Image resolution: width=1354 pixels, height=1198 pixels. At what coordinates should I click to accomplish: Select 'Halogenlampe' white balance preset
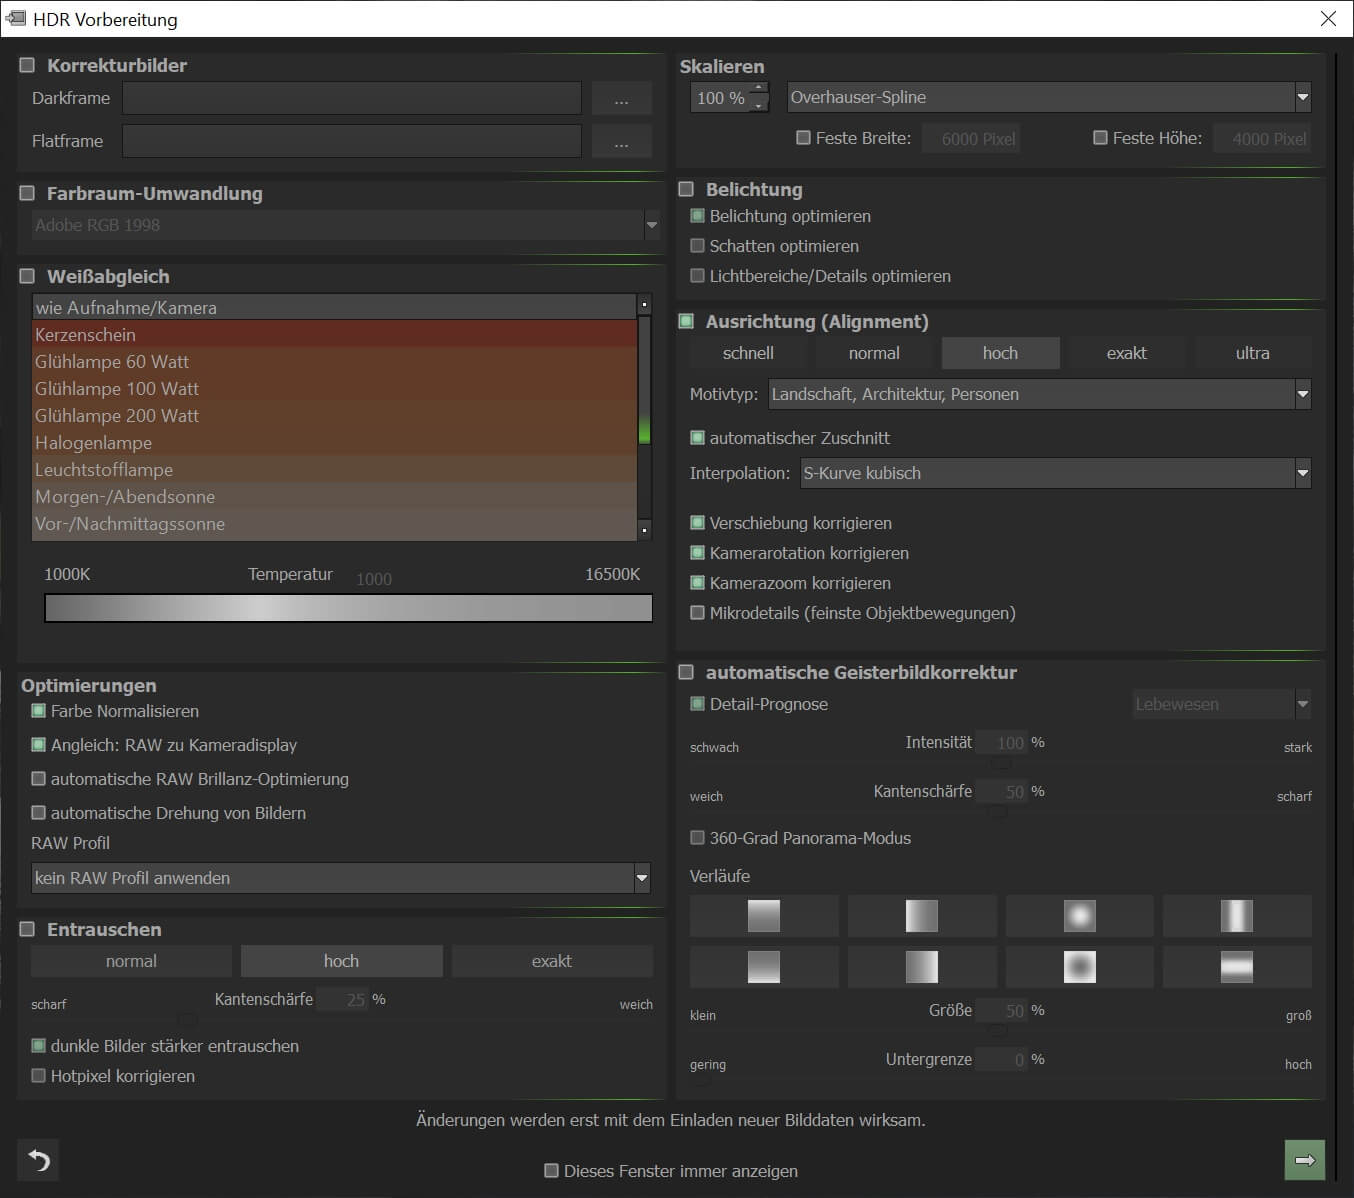click(94, 443)
